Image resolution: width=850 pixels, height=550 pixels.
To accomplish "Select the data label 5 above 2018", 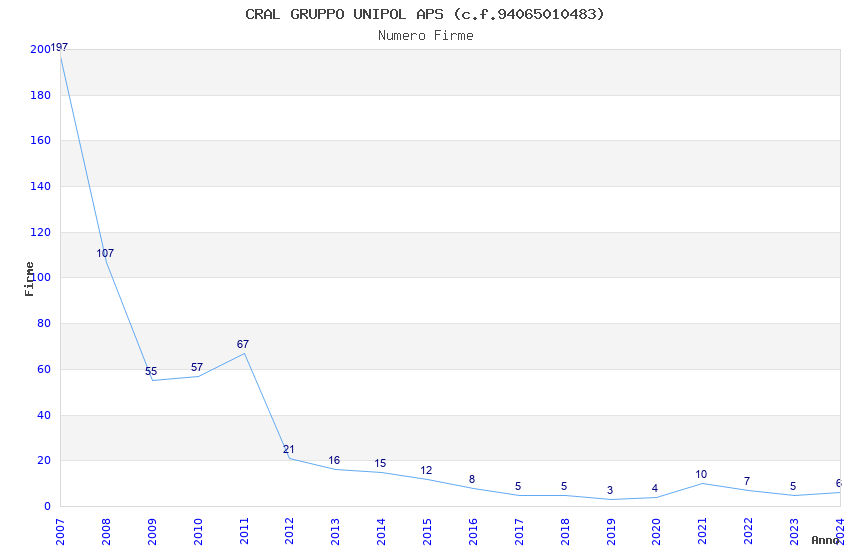I will (564, 486).
